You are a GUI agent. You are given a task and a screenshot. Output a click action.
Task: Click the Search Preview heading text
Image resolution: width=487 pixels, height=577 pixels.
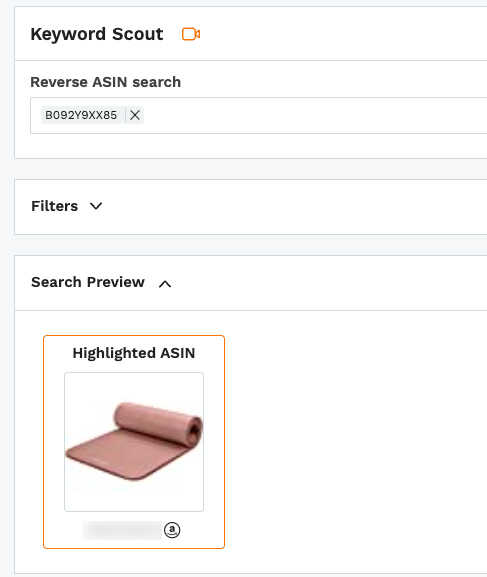pyautogui.click(x=88, y=282)
